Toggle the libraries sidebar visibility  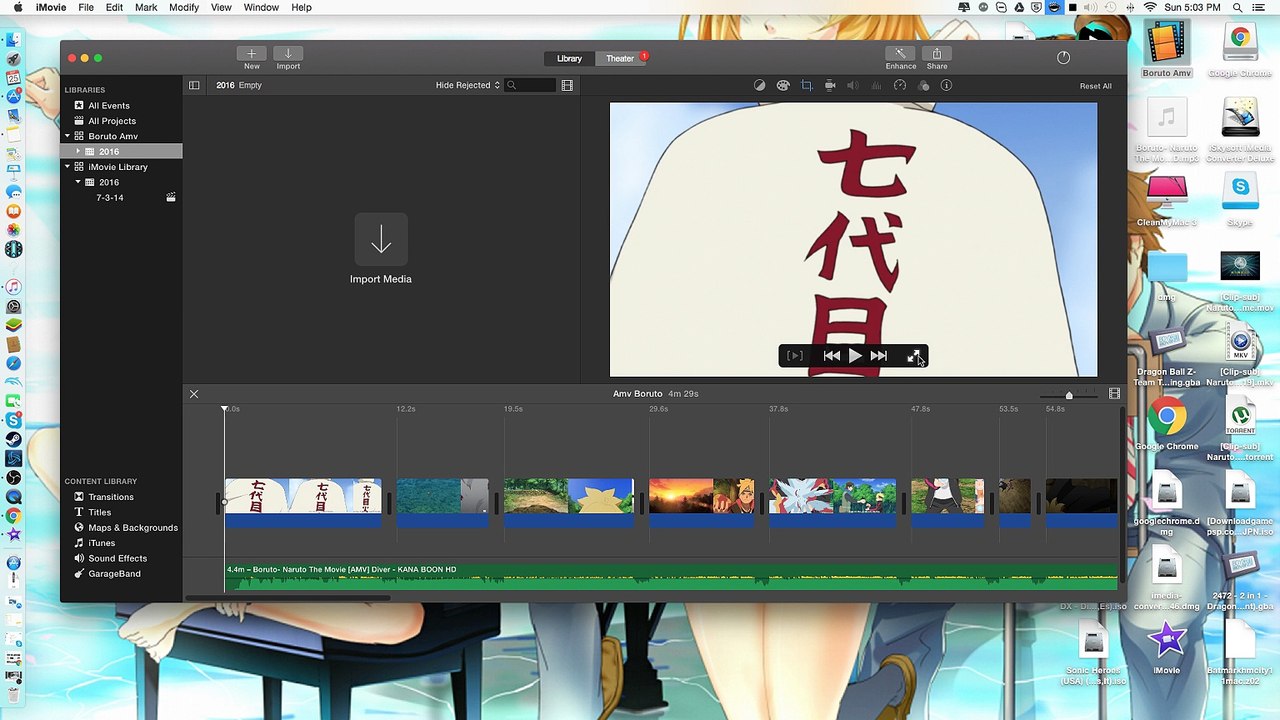[194, 86]
